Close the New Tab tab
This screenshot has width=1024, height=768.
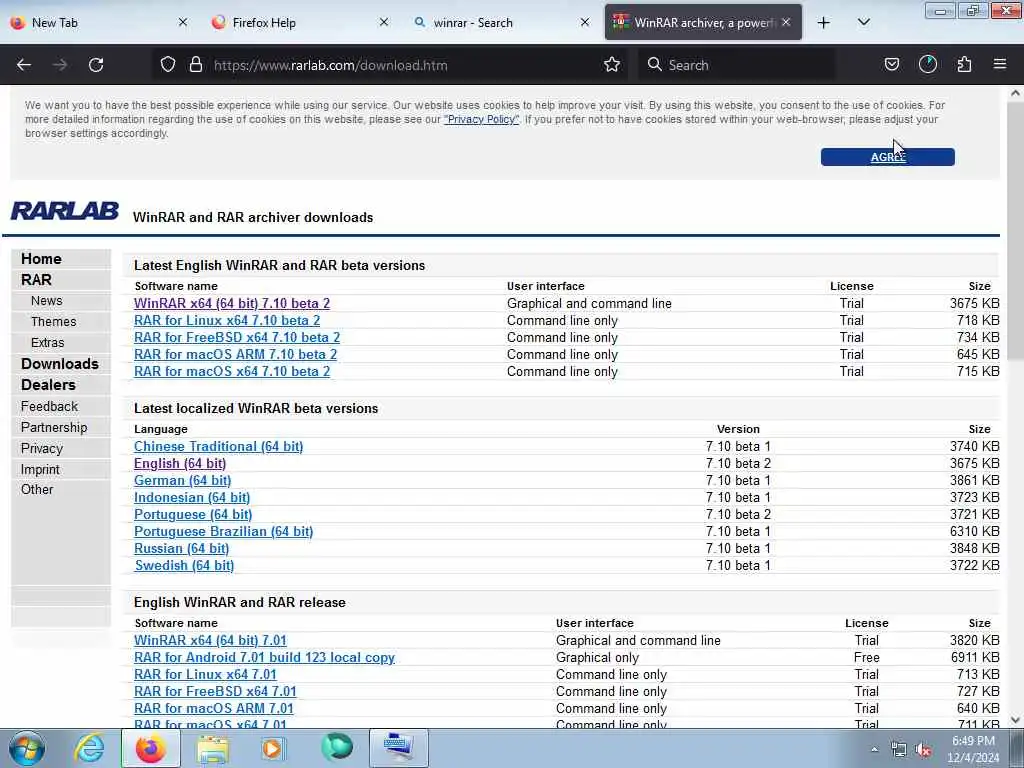coord(183,22)
